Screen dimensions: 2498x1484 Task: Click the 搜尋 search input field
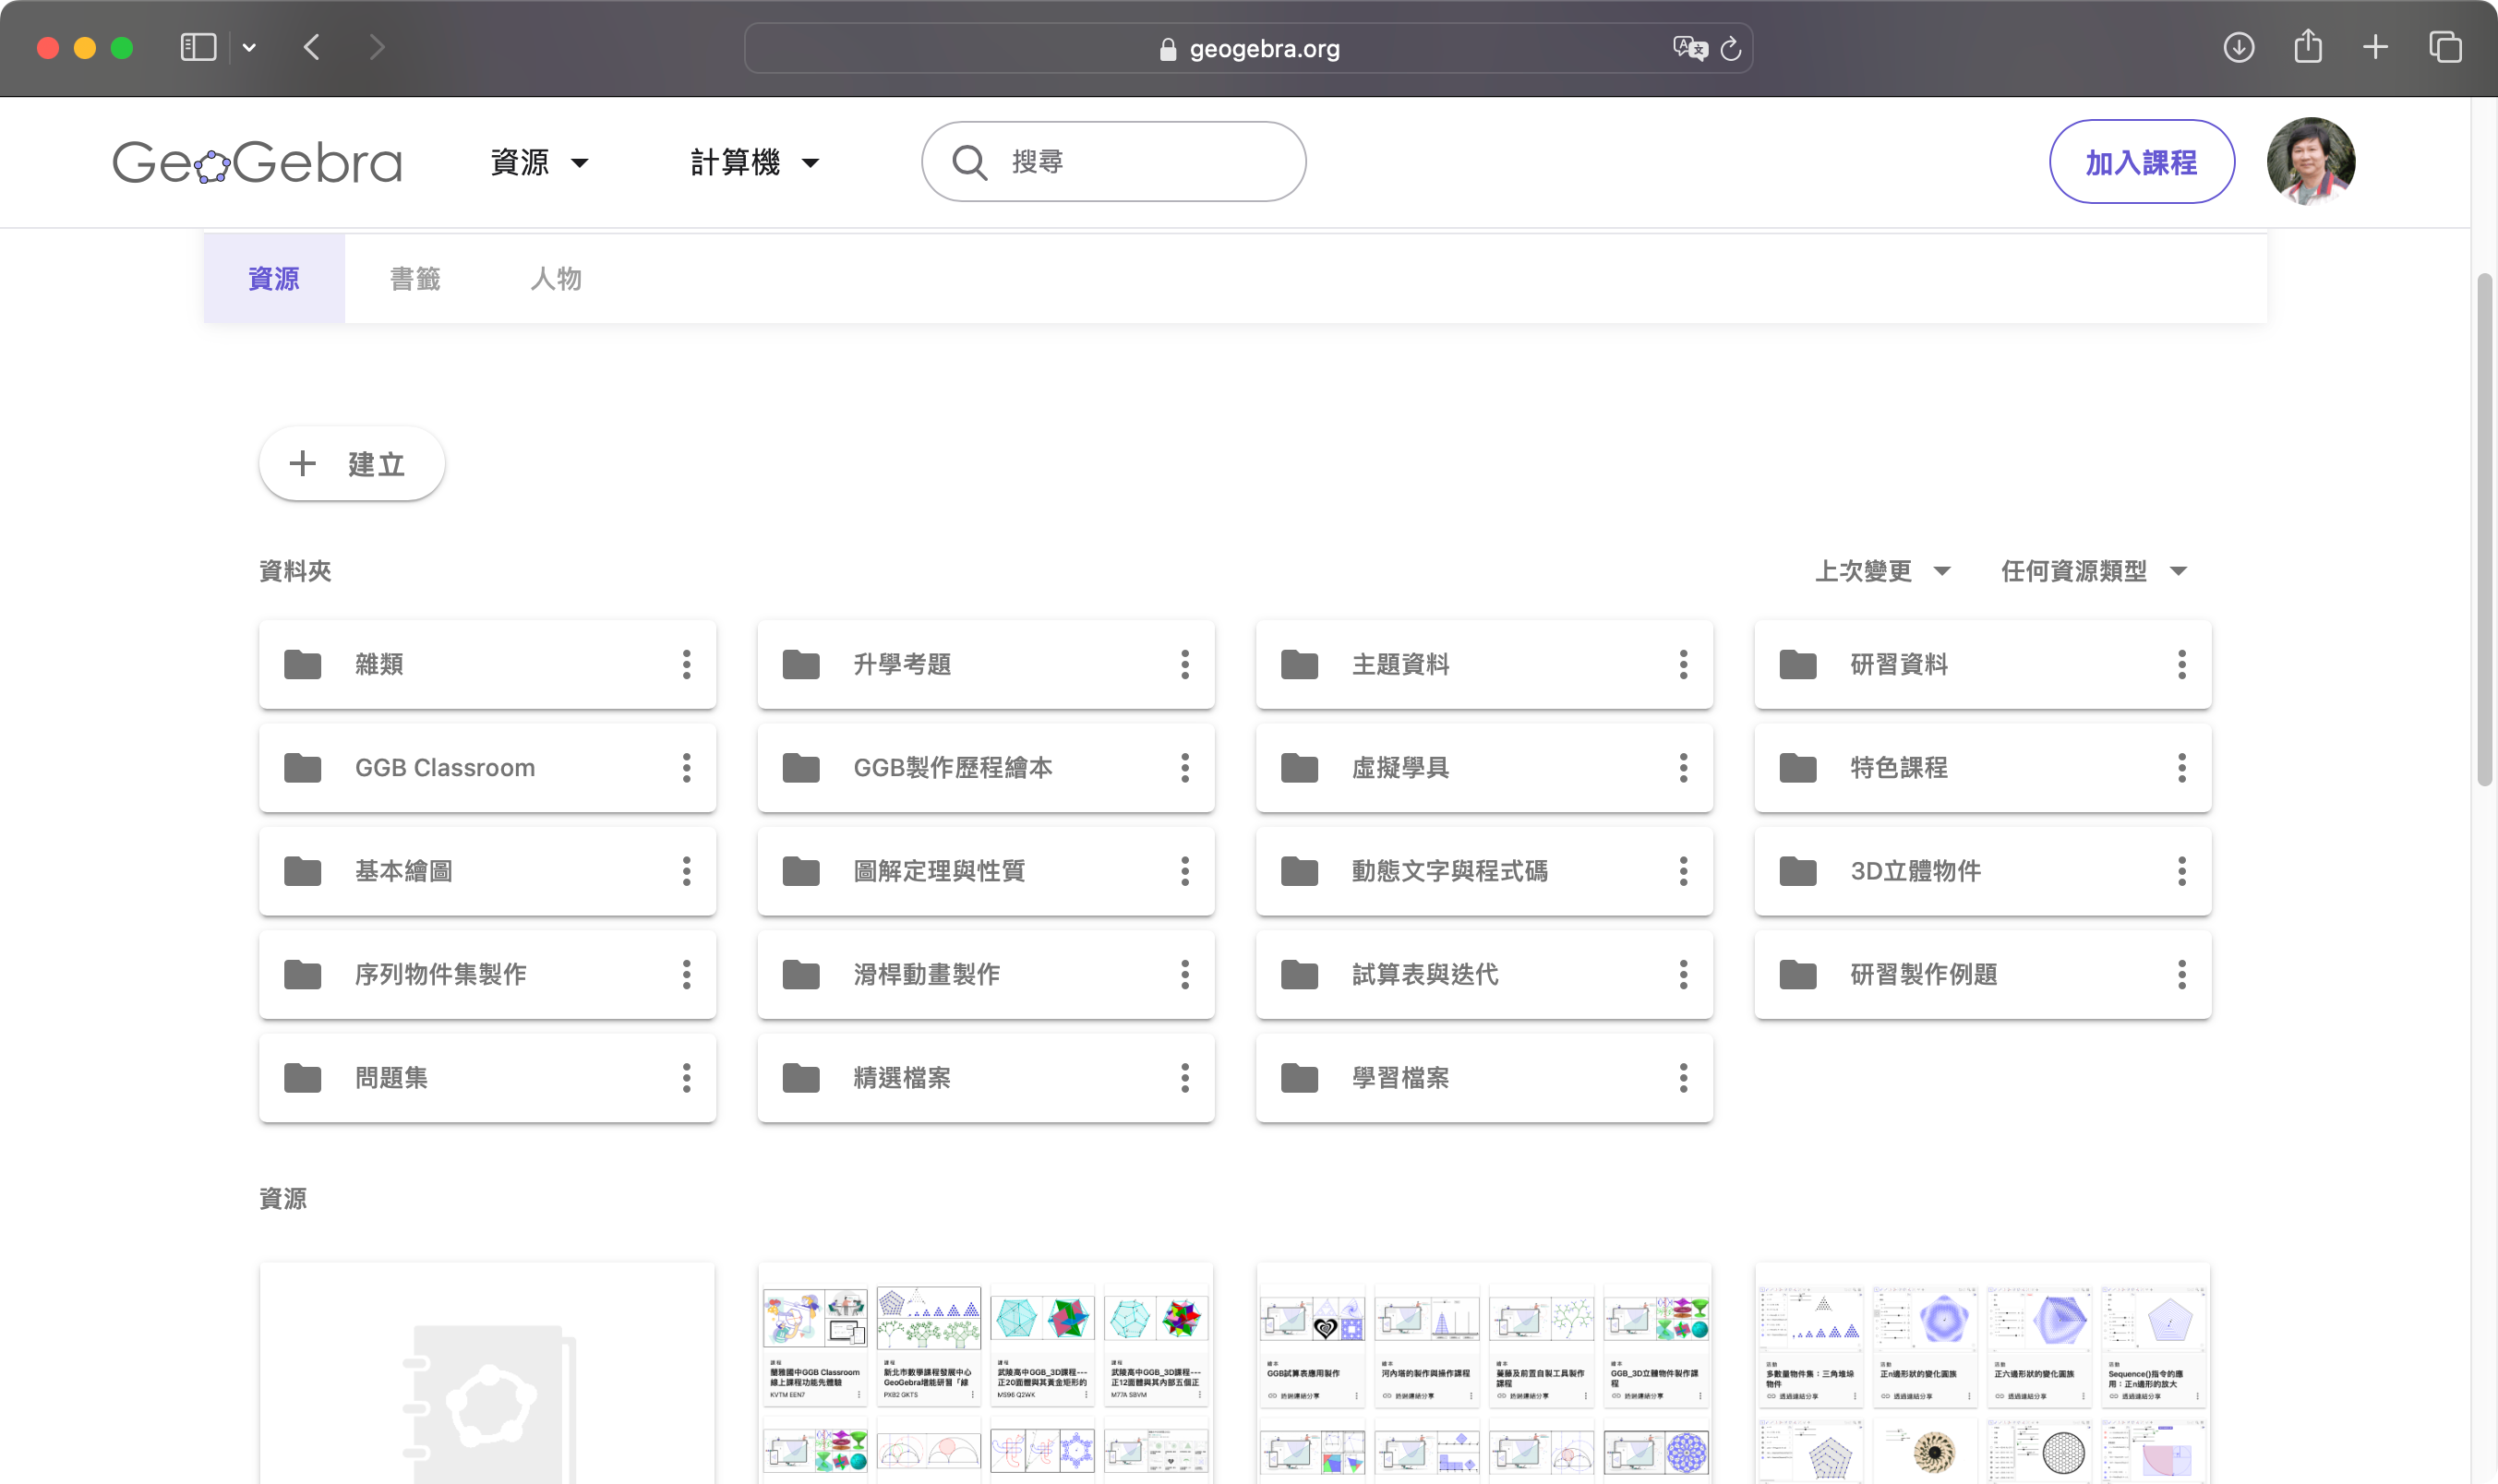(1113, 162)
